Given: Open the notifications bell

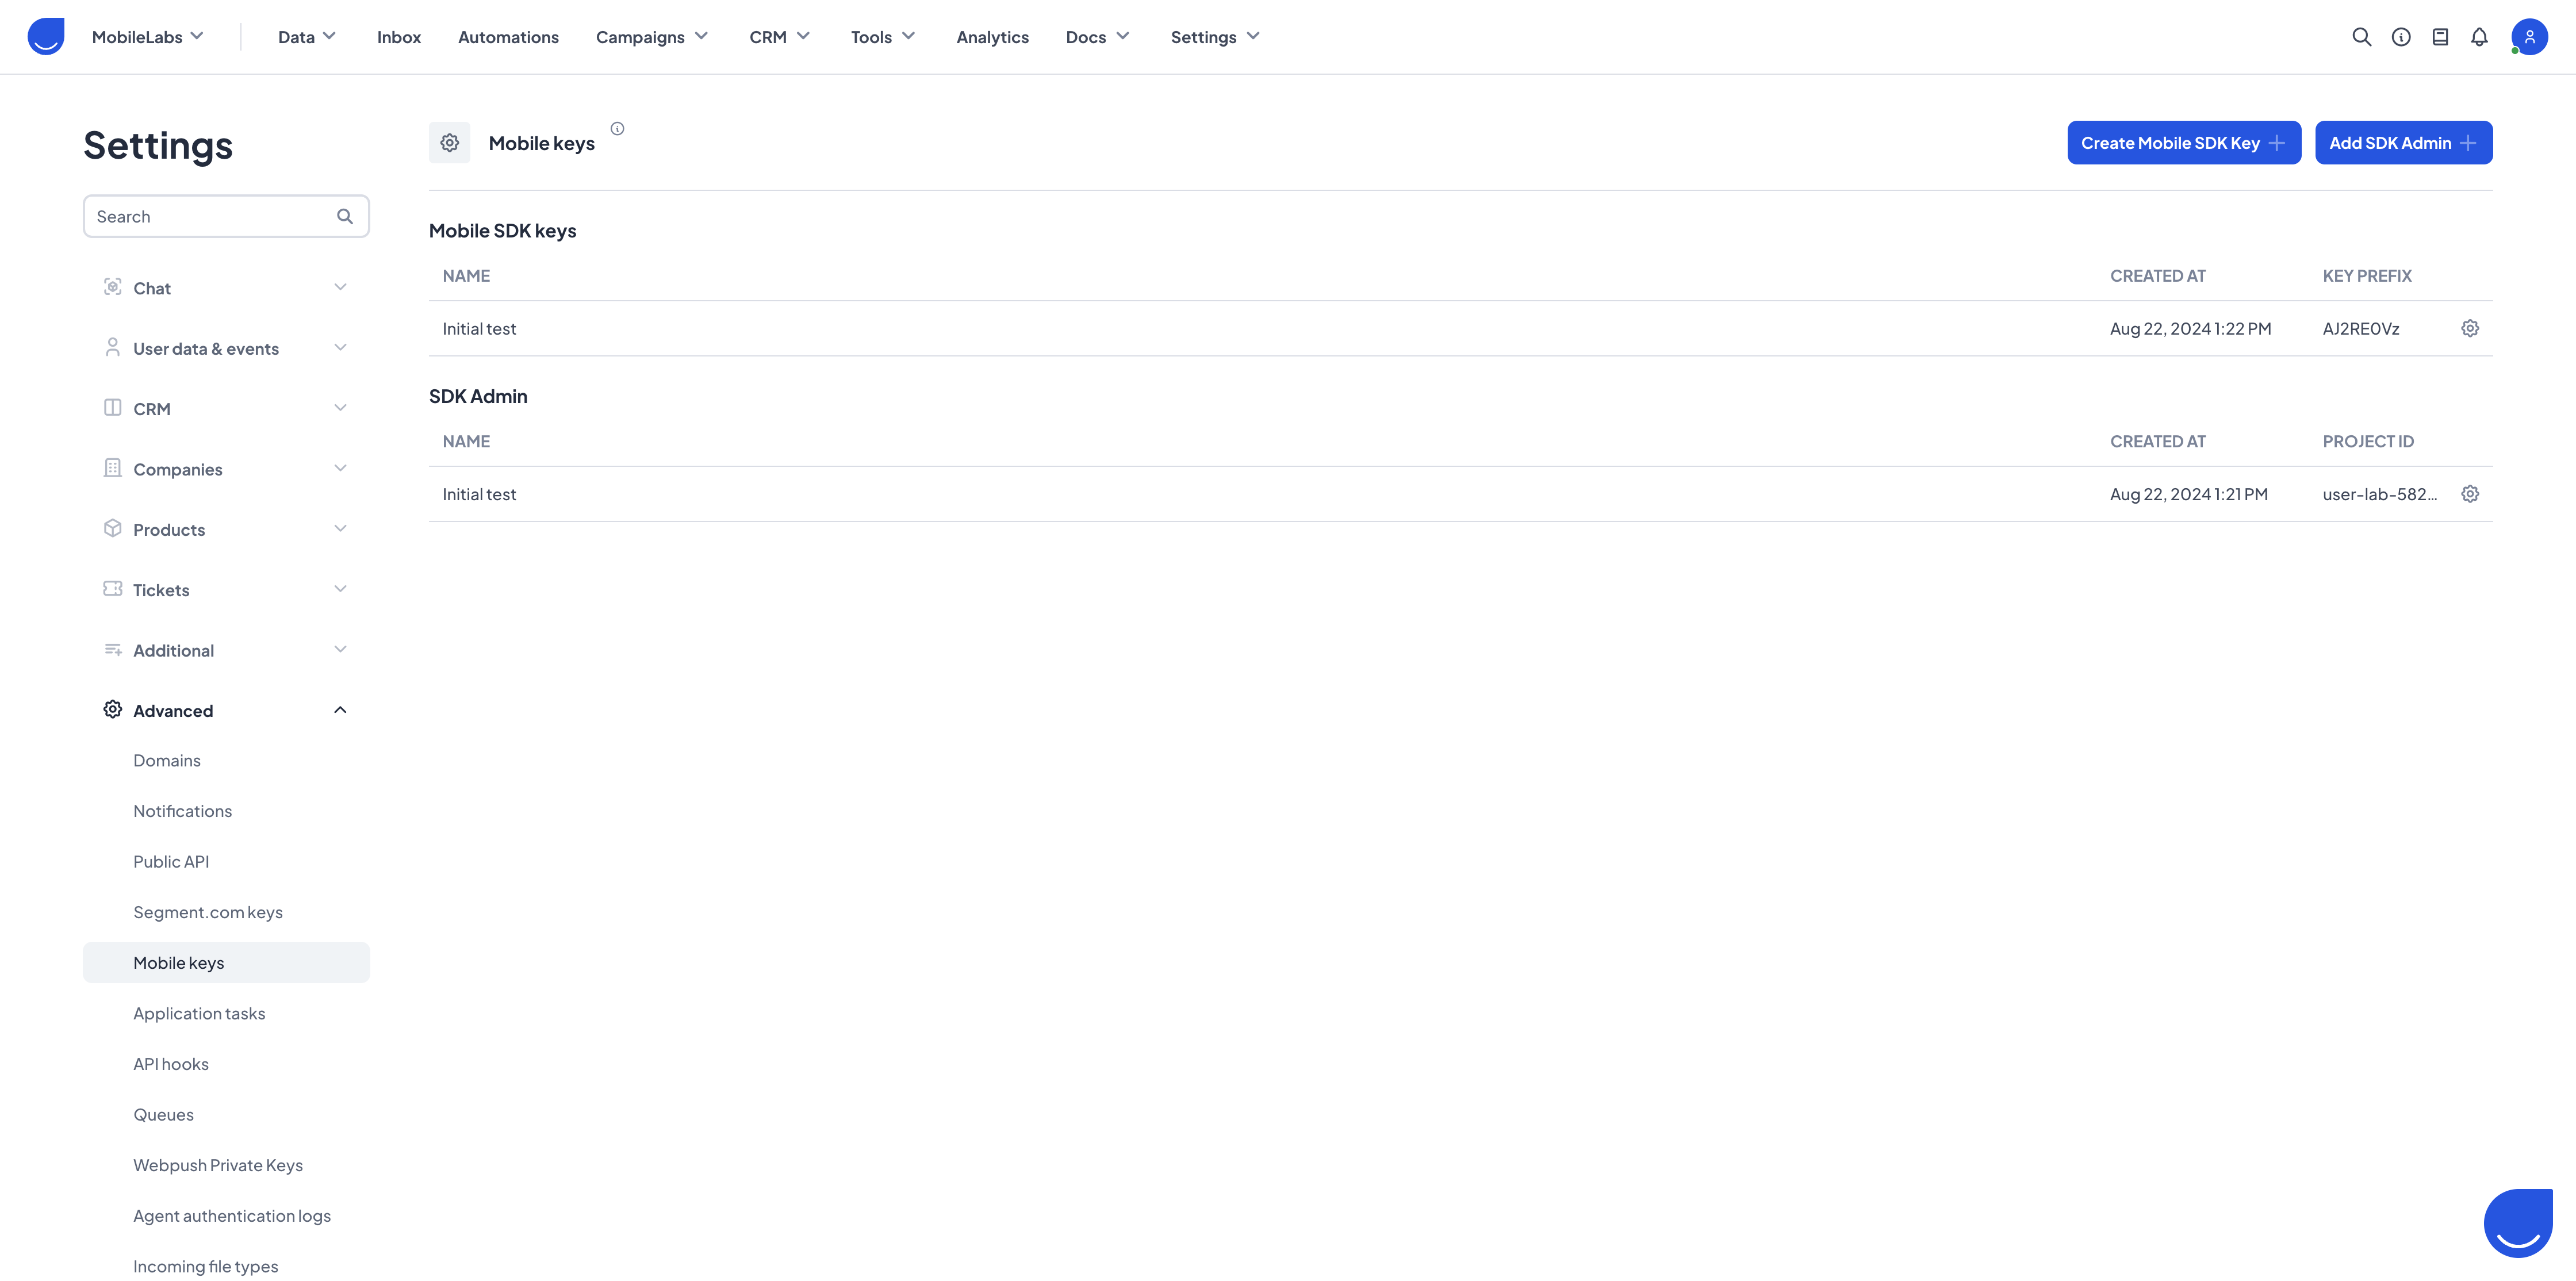Looking at the screenshot, I should coord(2479,37).
